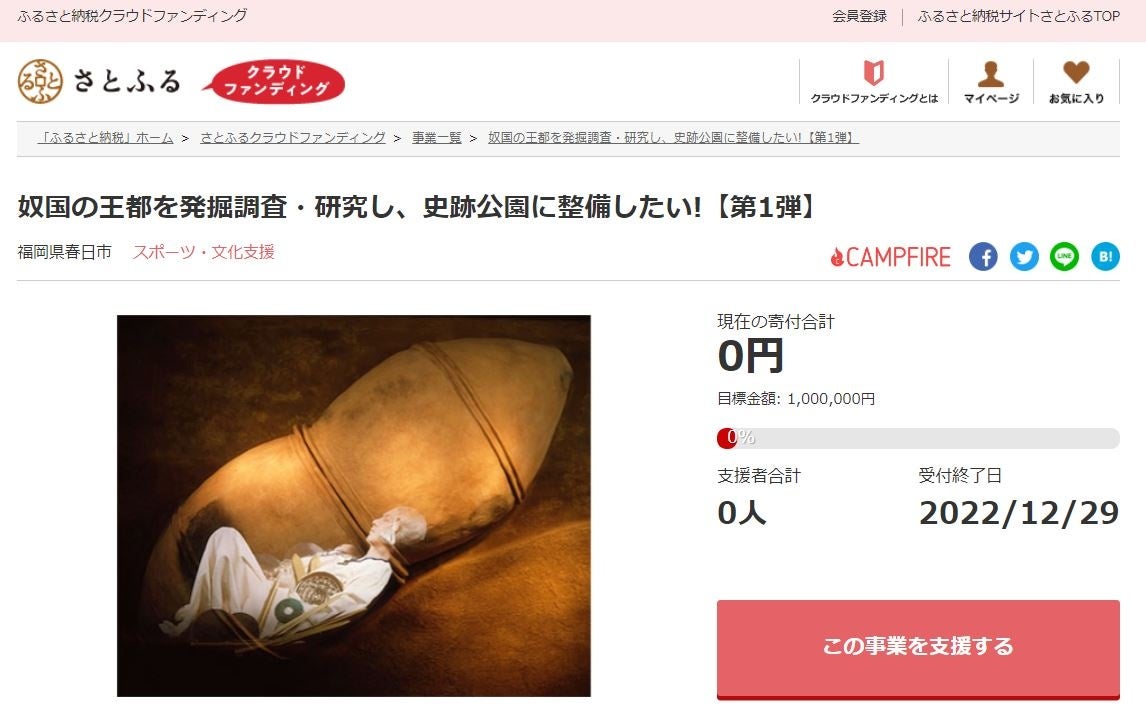1146x719 pixels.
Task: Open 事業一覧 breadcrumb link
Action: (x=437, y=137)
